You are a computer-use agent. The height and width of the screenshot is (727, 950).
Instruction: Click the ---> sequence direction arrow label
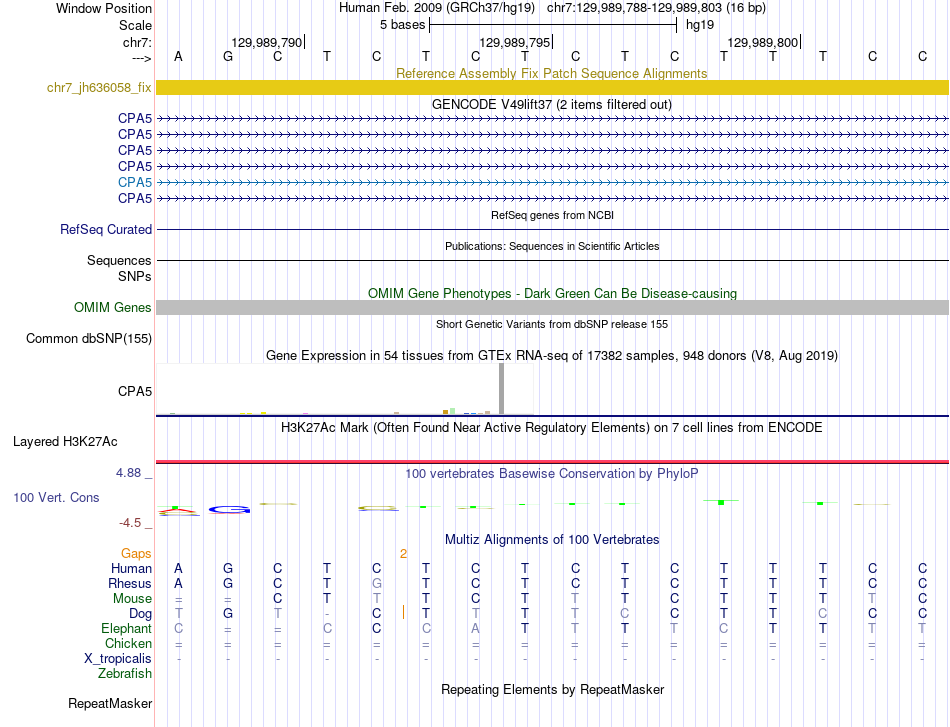click(x=141, y=58)
